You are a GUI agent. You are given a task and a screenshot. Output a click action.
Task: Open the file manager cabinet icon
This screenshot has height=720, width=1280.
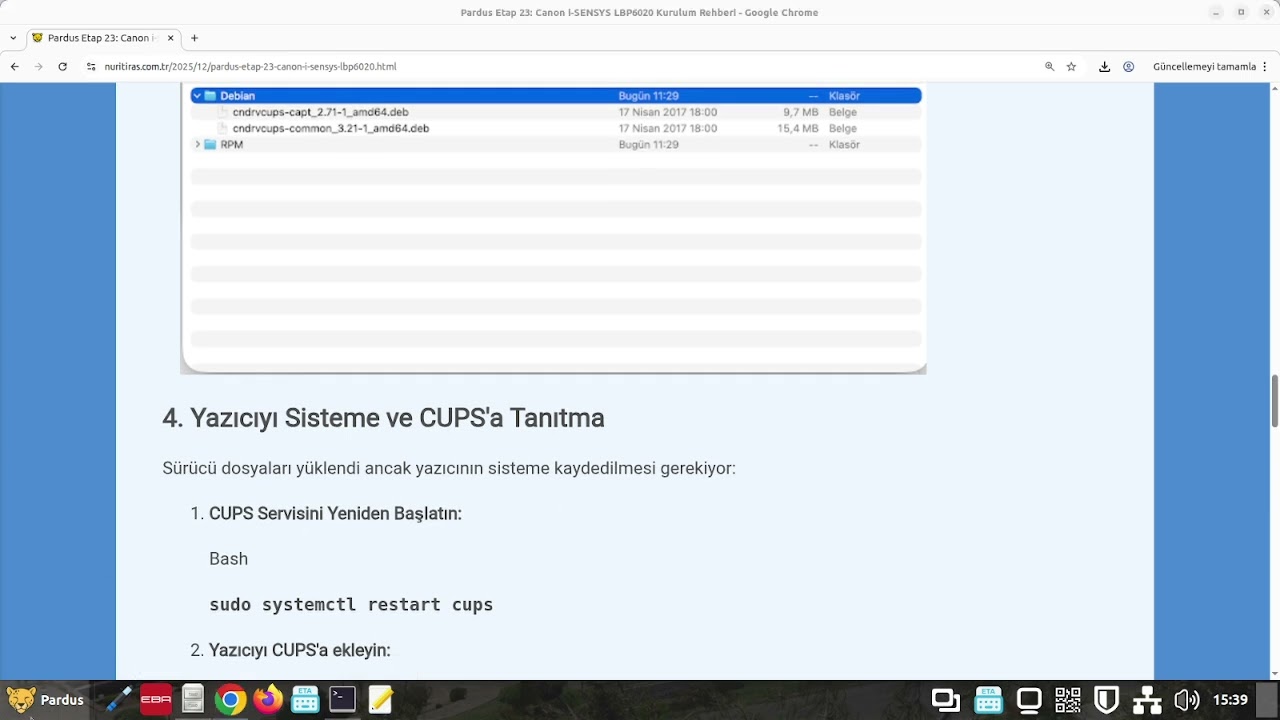(x=193, y=700)
